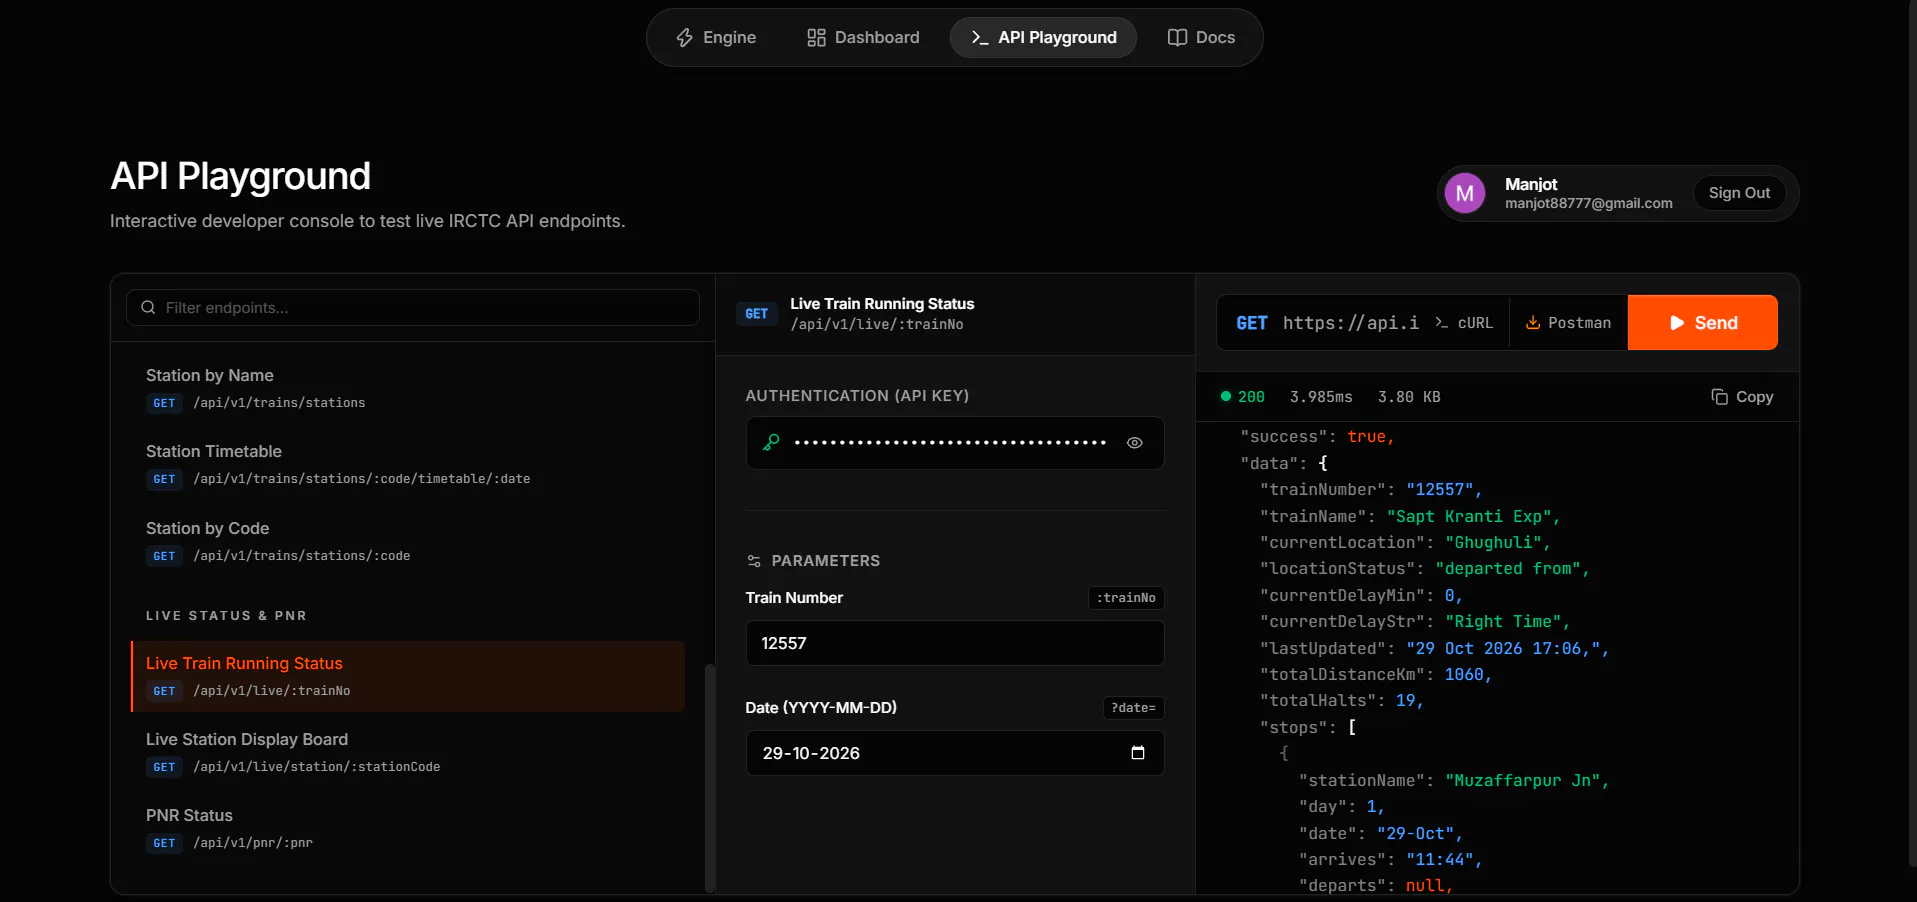
Task: Click the 200 status code indicator
Action: [1243, 397]
